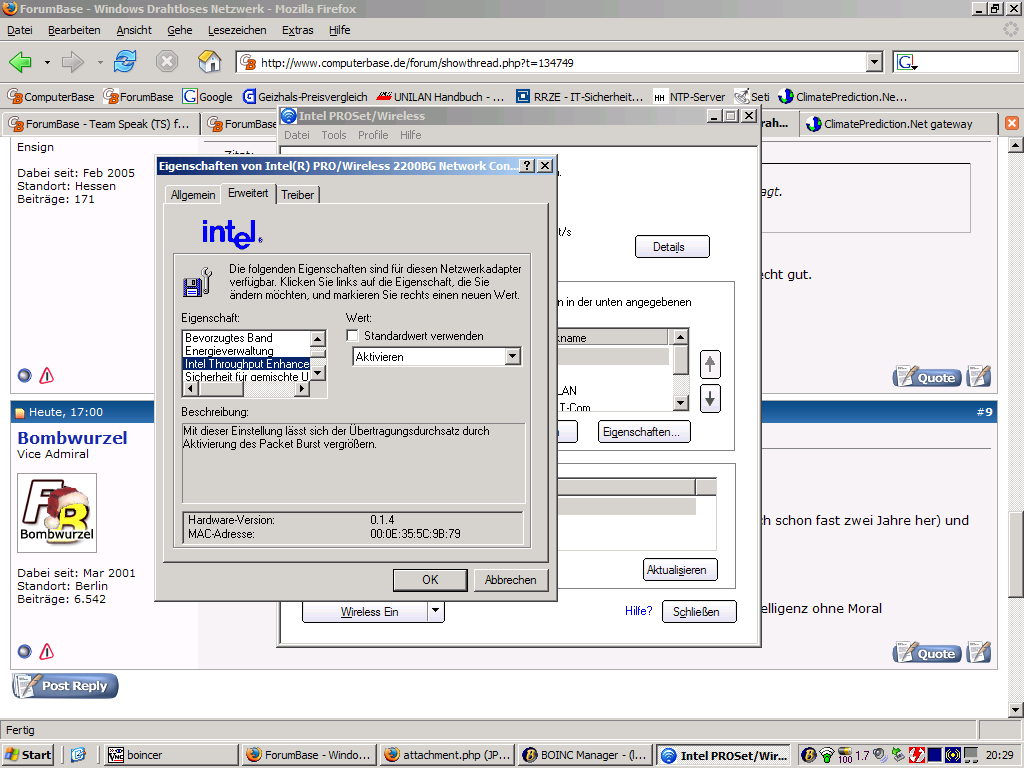Switch to the Allgemein tab
This screenshot has width=1024, height=768.
point(193,195)
